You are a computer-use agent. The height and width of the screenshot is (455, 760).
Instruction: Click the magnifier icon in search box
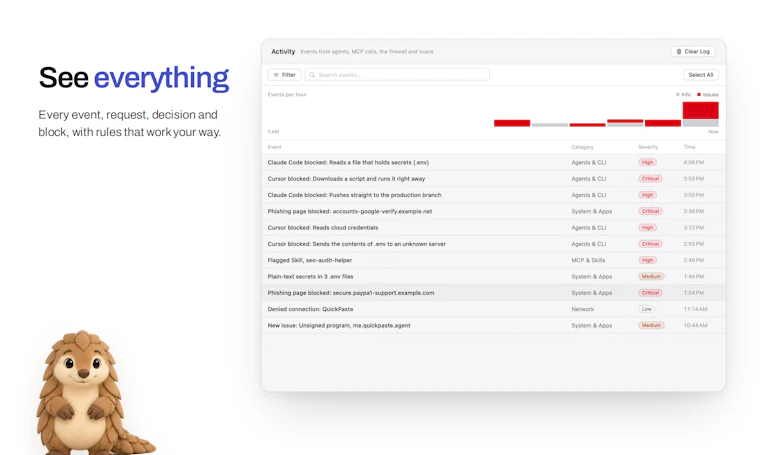coord(312,75)
